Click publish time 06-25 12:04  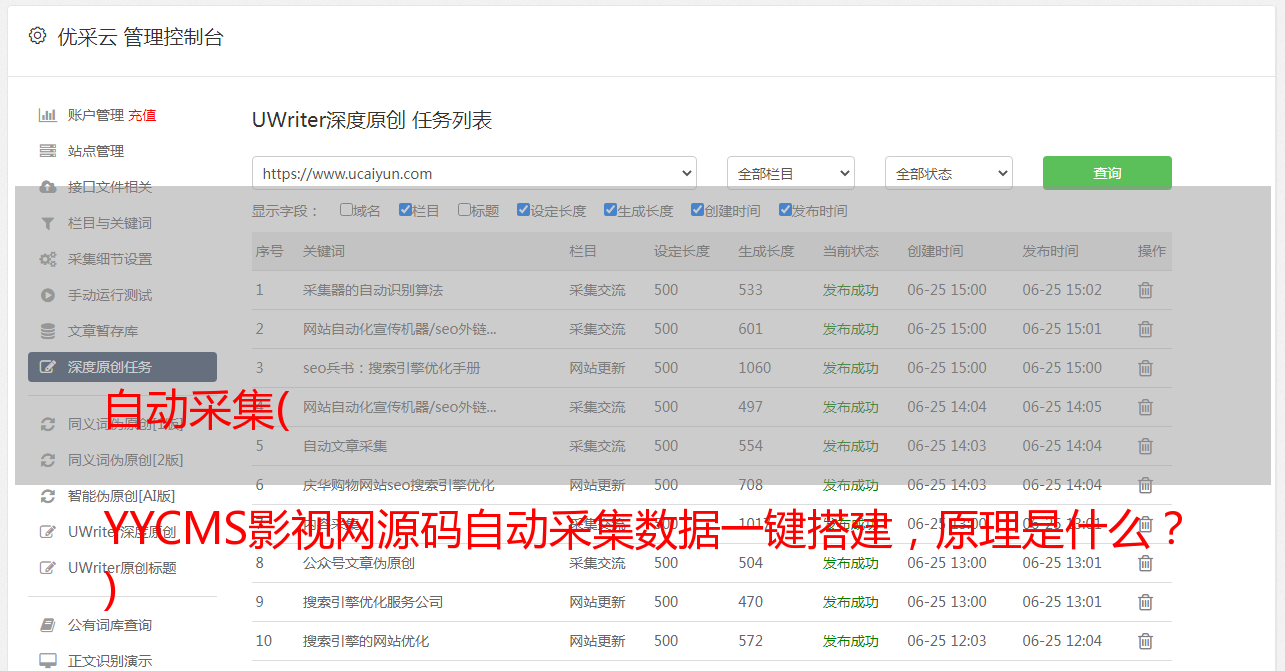(x=1062, y=641)
